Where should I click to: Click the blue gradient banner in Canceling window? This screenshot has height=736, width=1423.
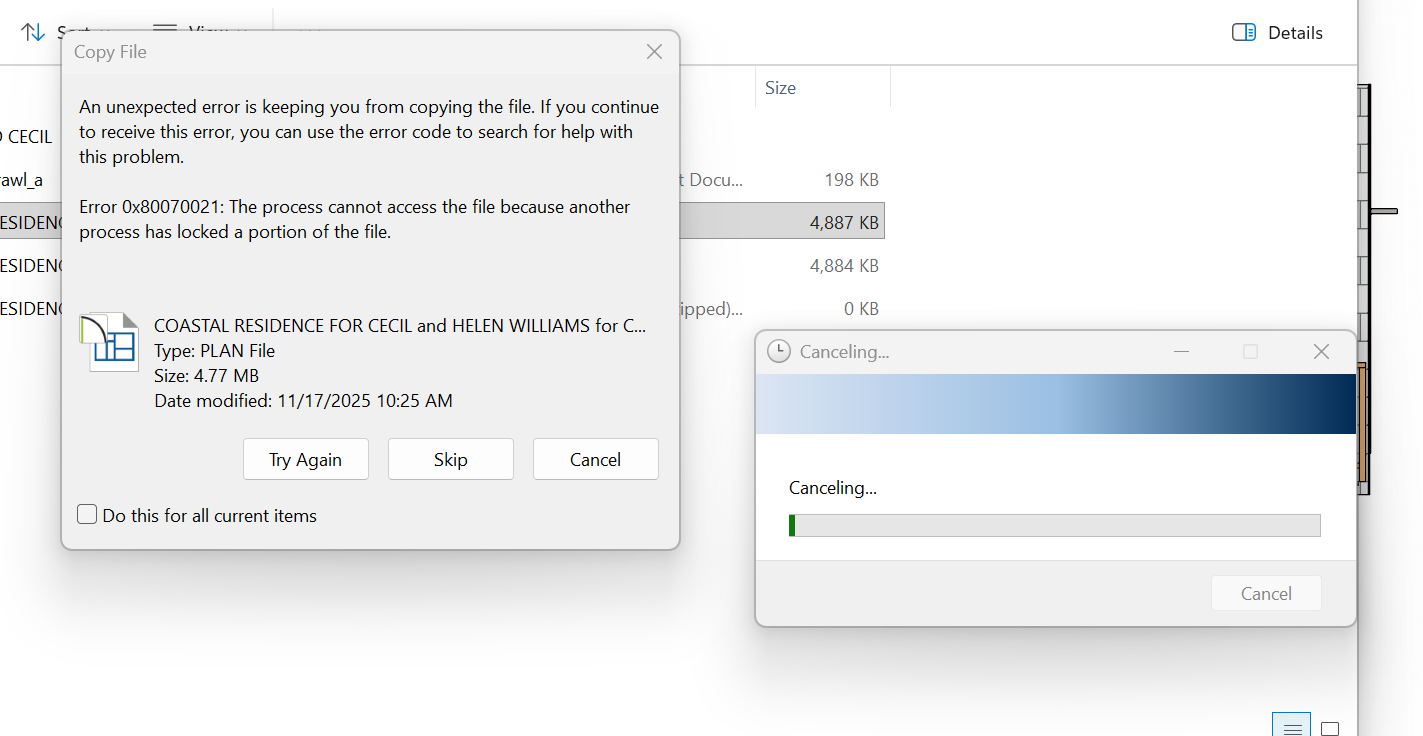point(1055,404)
